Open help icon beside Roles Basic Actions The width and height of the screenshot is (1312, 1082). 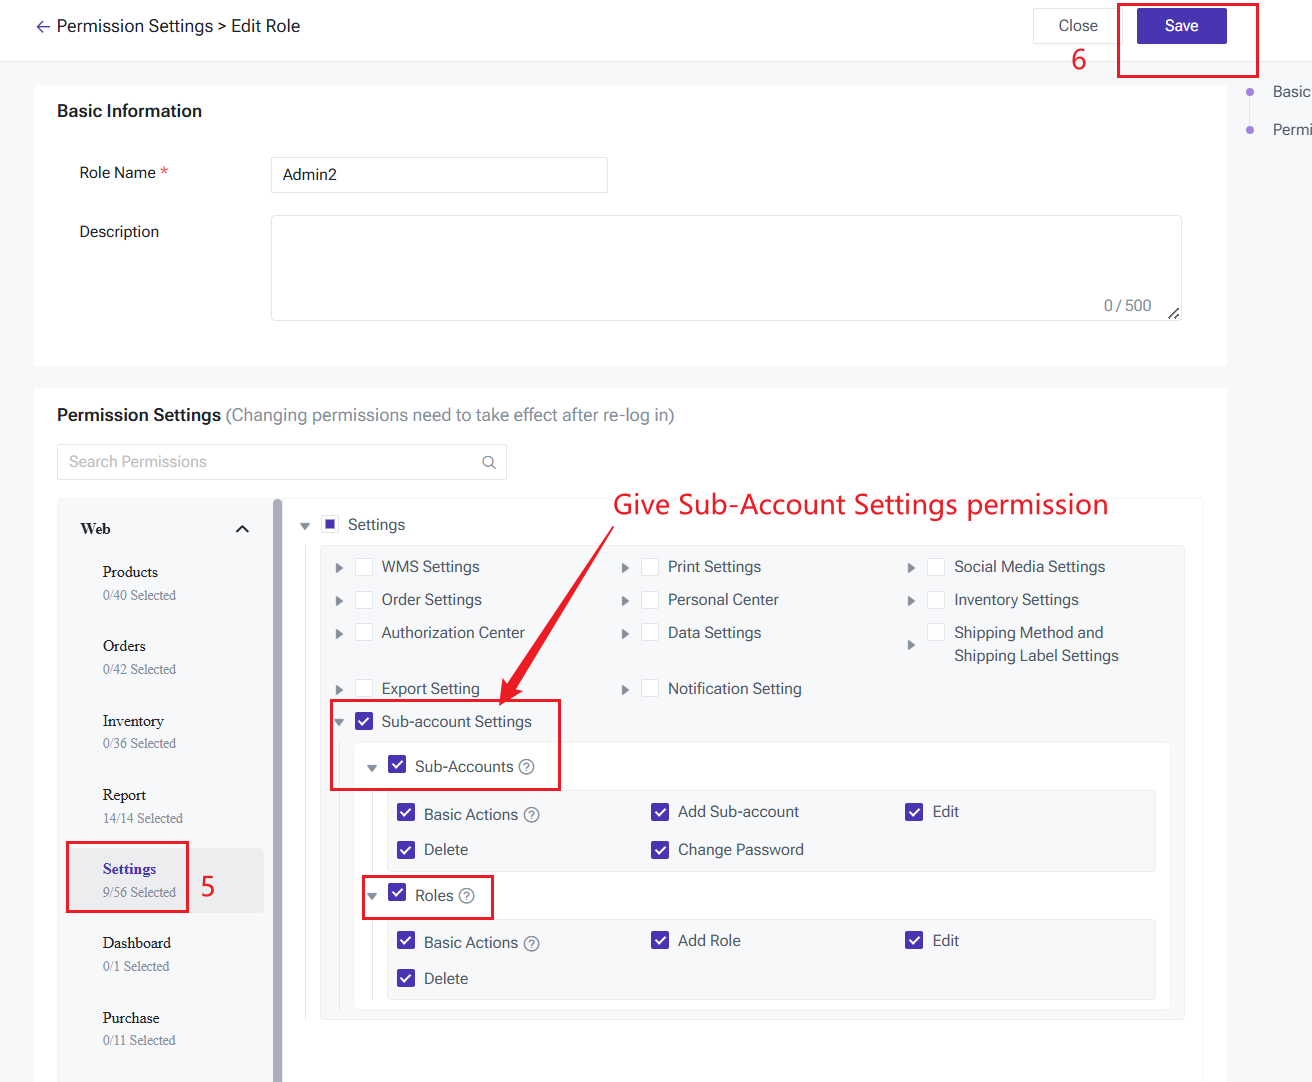coord(532,943)
